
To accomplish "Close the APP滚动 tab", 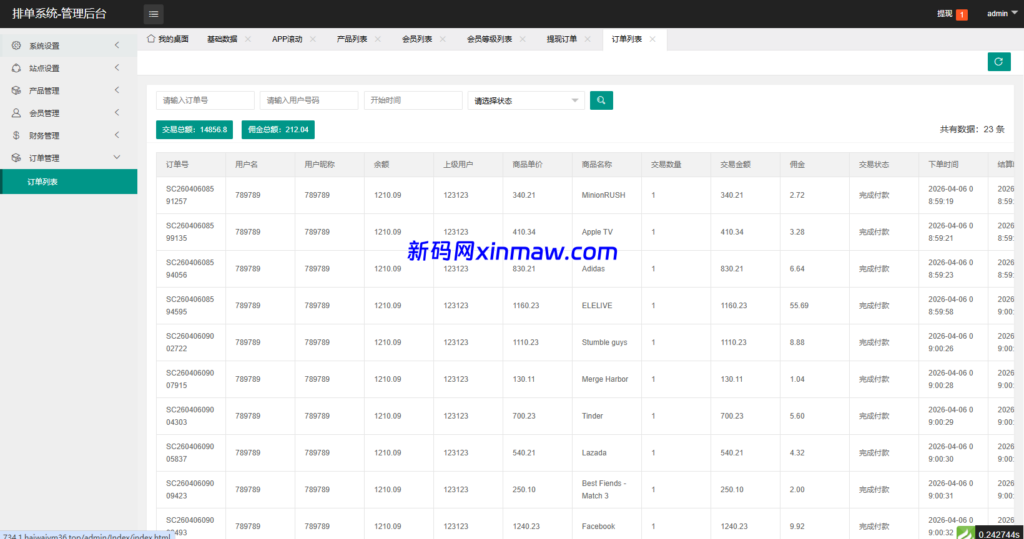I will point(313,39).
